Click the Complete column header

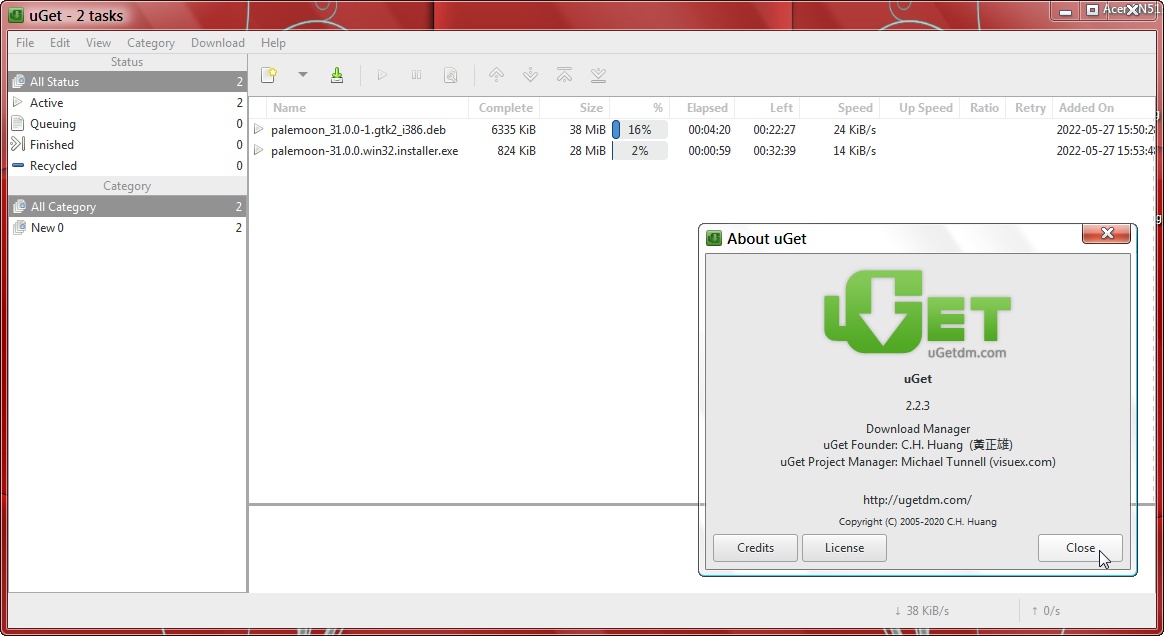coord(504,108)
